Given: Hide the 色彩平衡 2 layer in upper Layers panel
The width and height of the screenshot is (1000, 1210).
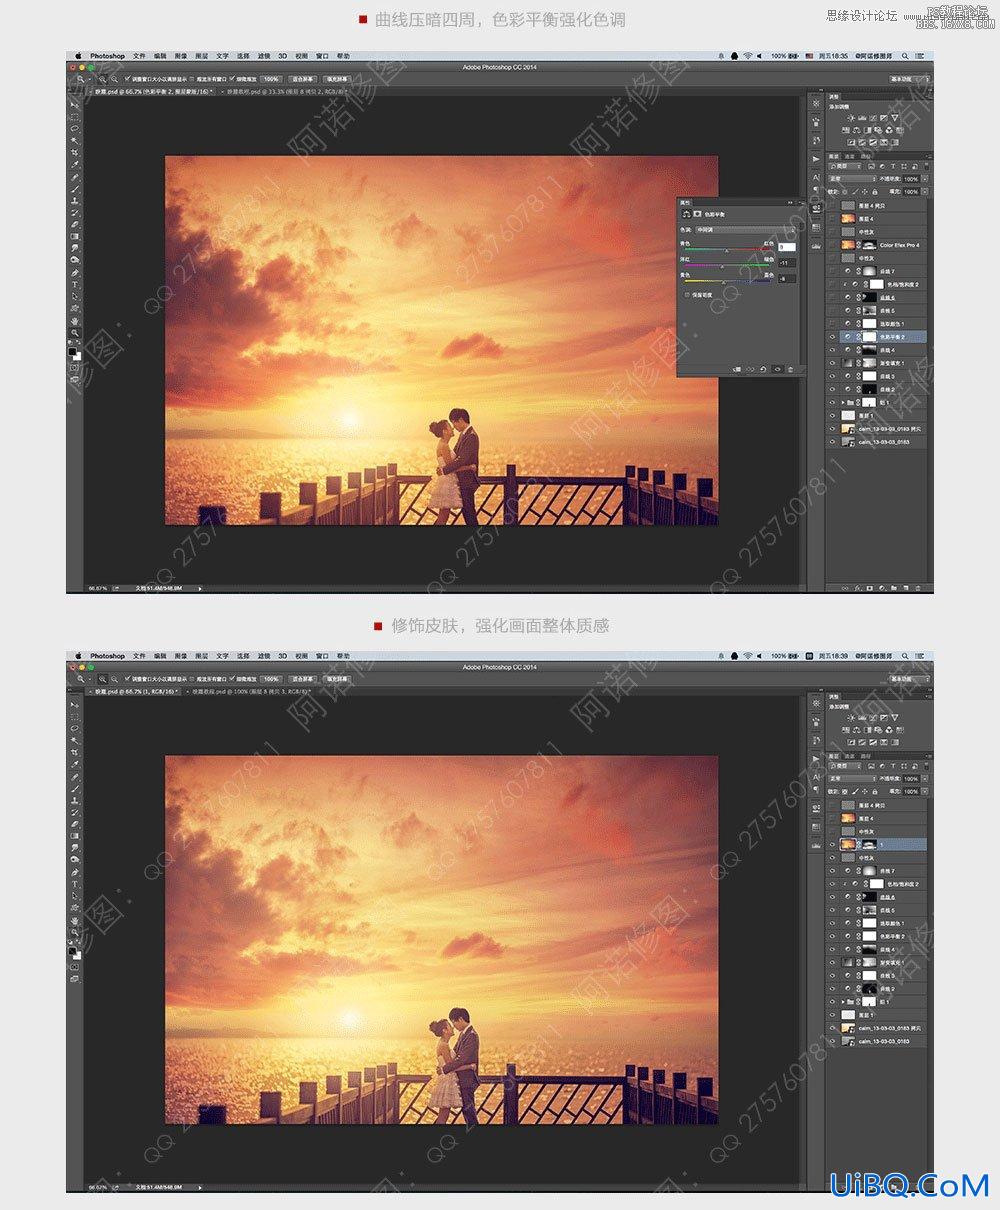Looking at the screenshot, I should click(x=832, y=337).
